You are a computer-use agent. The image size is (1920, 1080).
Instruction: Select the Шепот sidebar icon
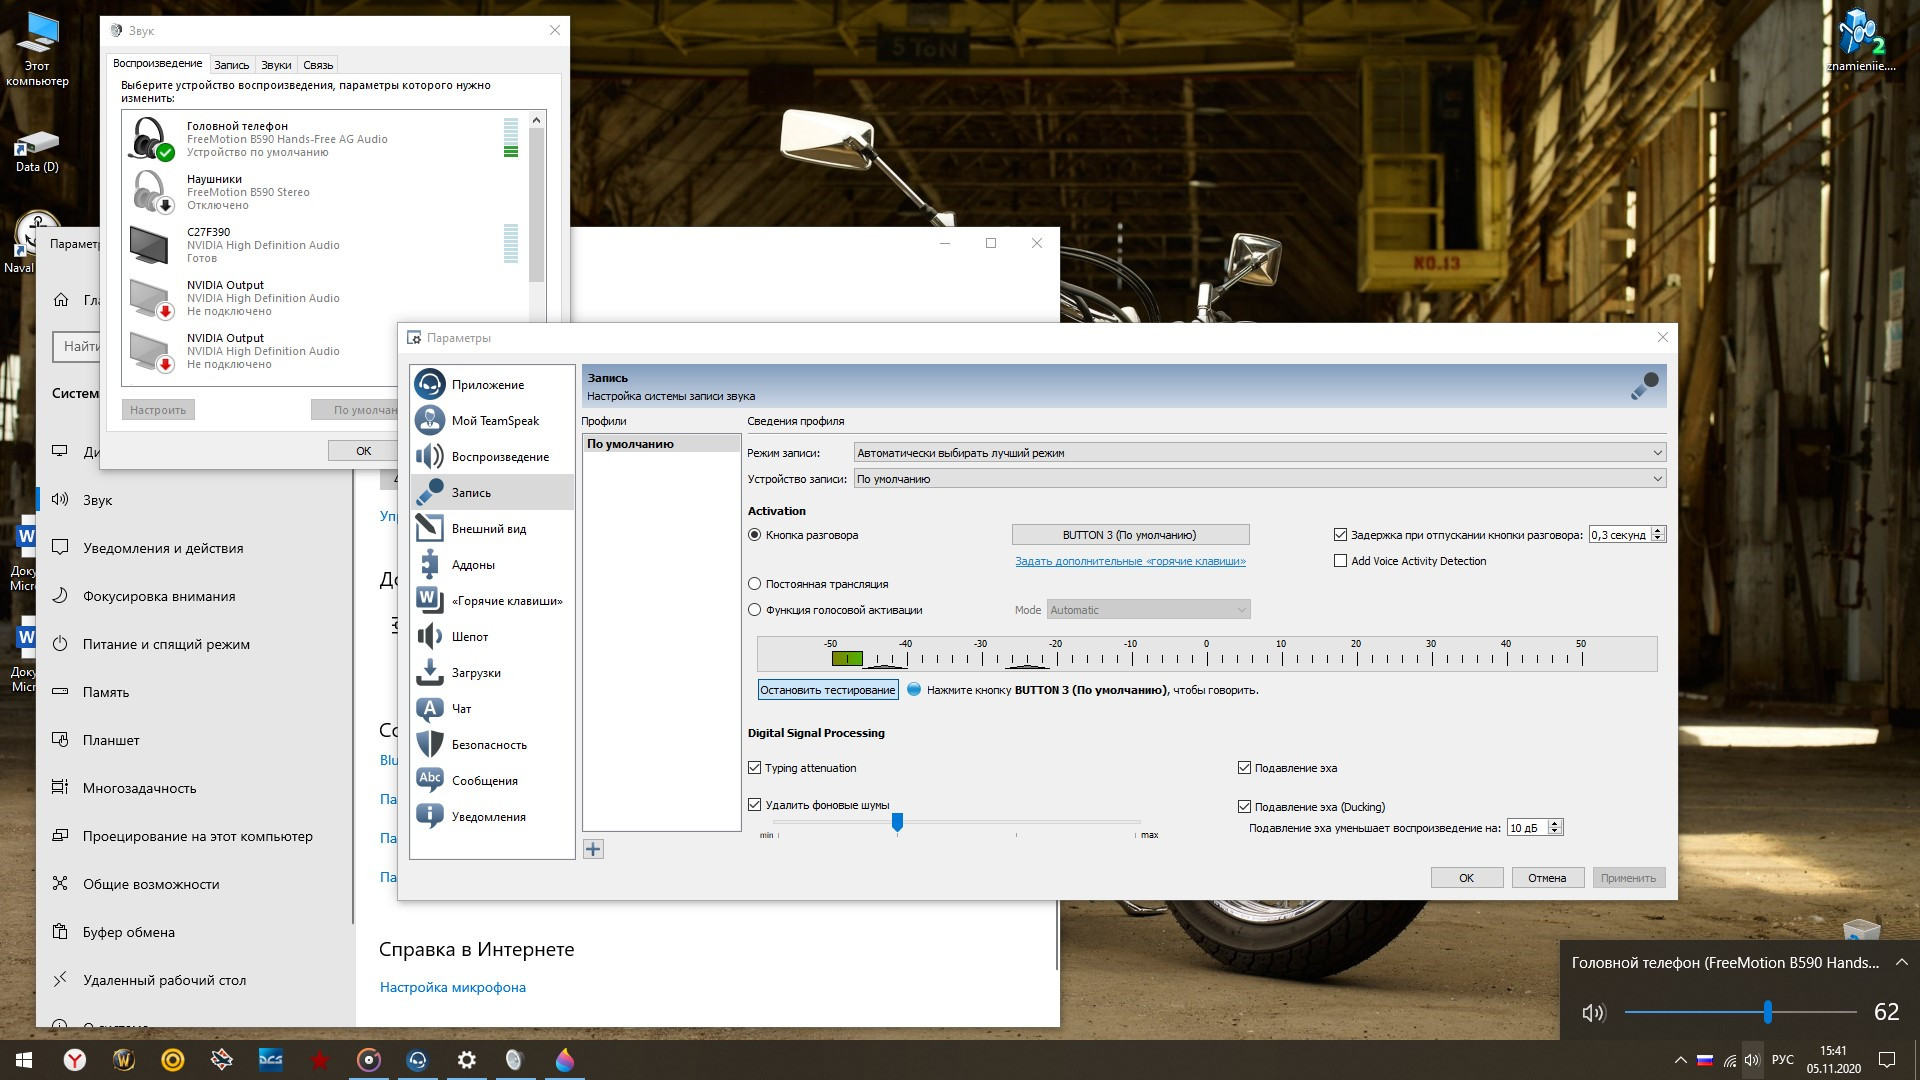[x=430, y=637]
